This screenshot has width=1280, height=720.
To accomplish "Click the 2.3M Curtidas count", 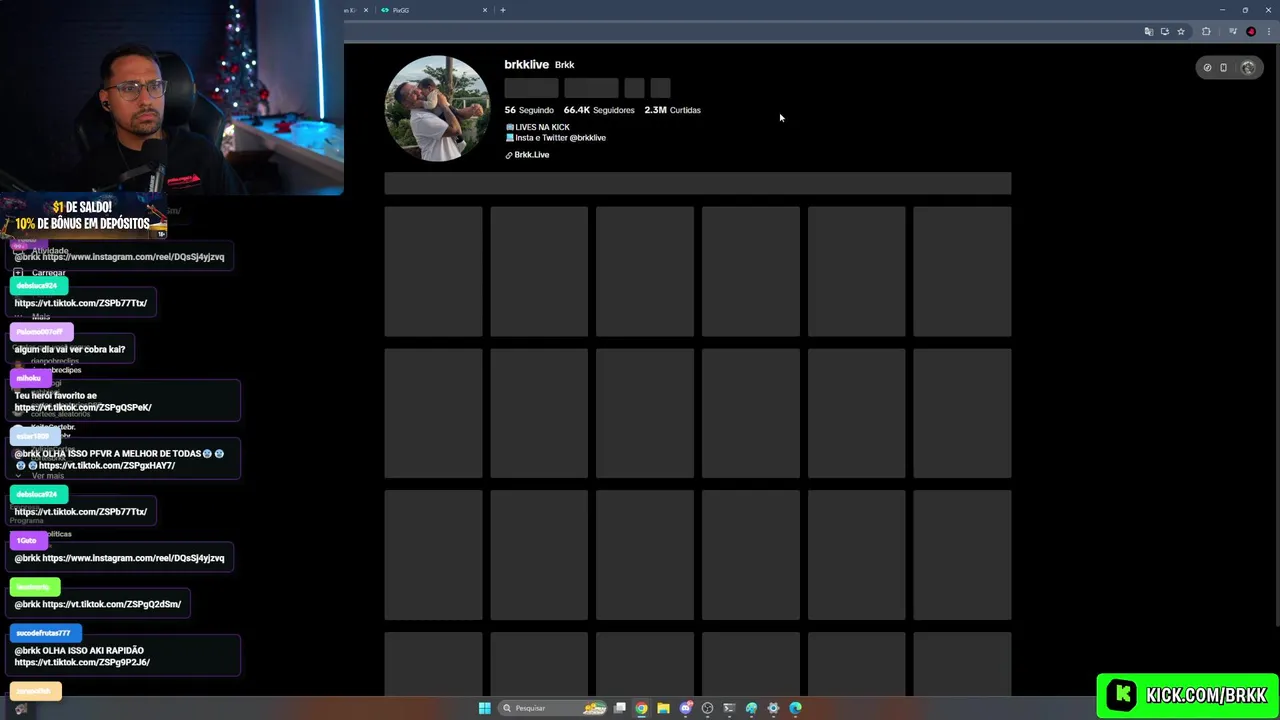I will click(672, 110).
